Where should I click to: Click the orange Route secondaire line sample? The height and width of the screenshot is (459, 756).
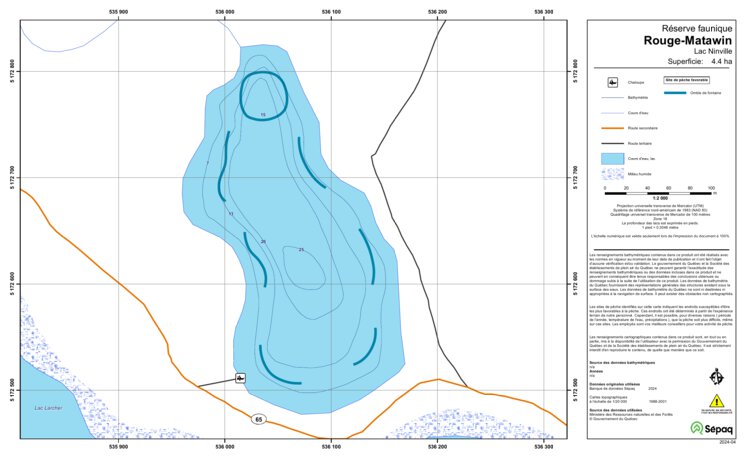(x=612, y=128)
